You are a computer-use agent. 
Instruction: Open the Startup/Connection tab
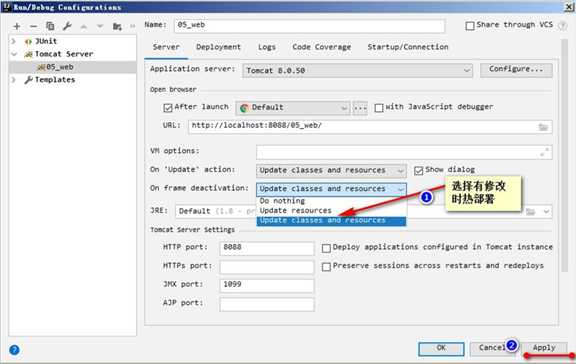point(408,47)
